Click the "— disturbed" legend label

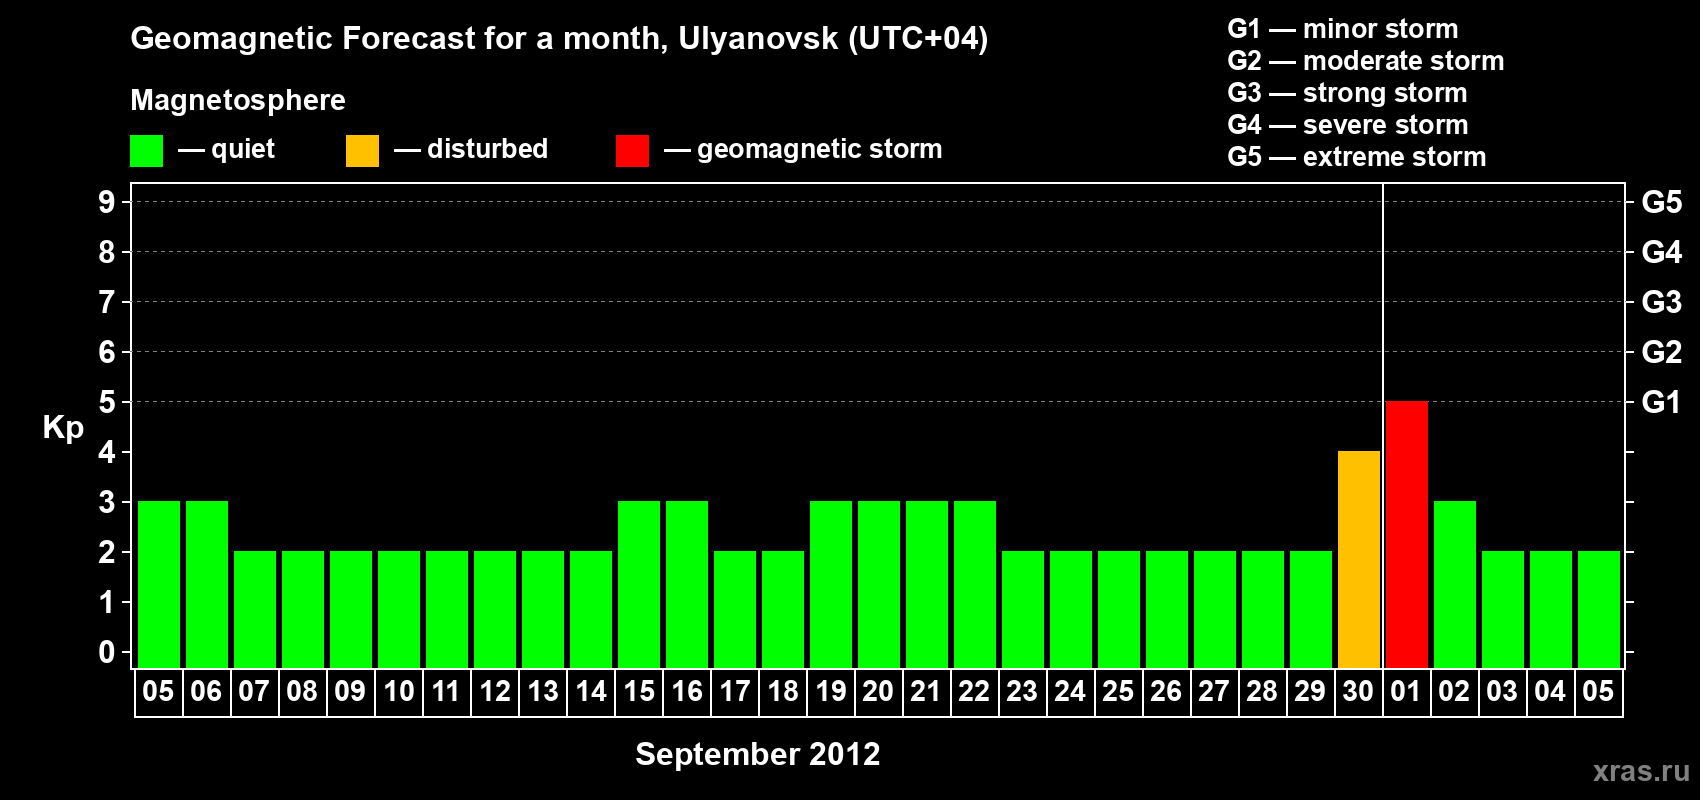471,149
